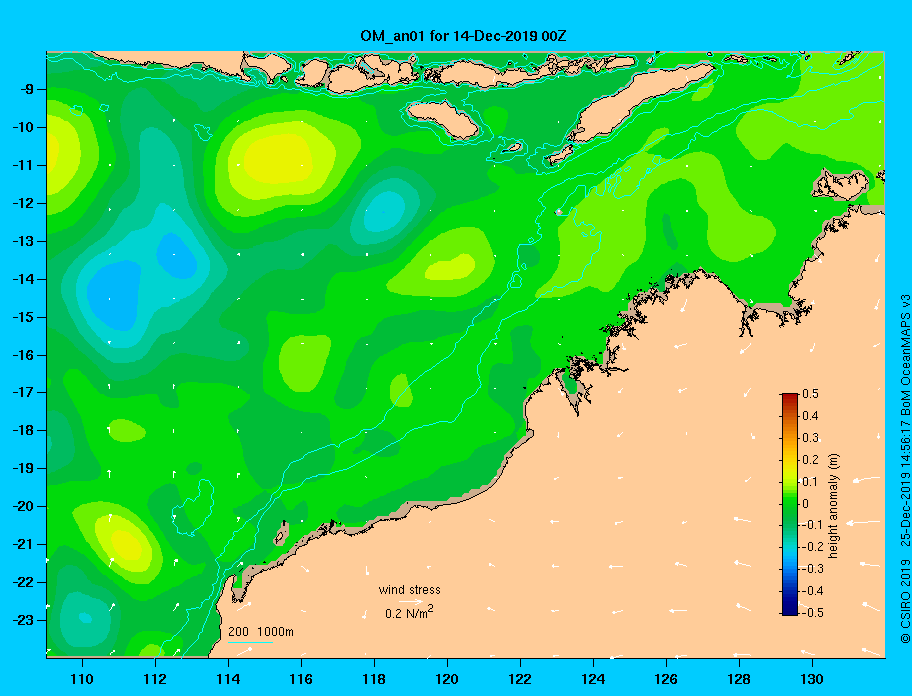Click latitude axis label '-11'

tap(23, 165)
